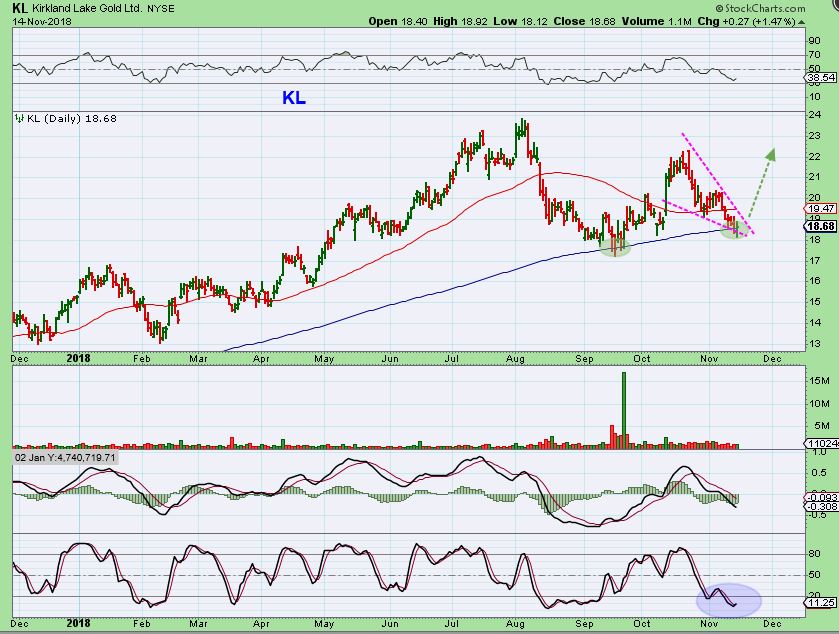Click the 'Chg +0.27 (+1.47%)' value
Viewport: 839px width, 634px height.
coord(746,21)
